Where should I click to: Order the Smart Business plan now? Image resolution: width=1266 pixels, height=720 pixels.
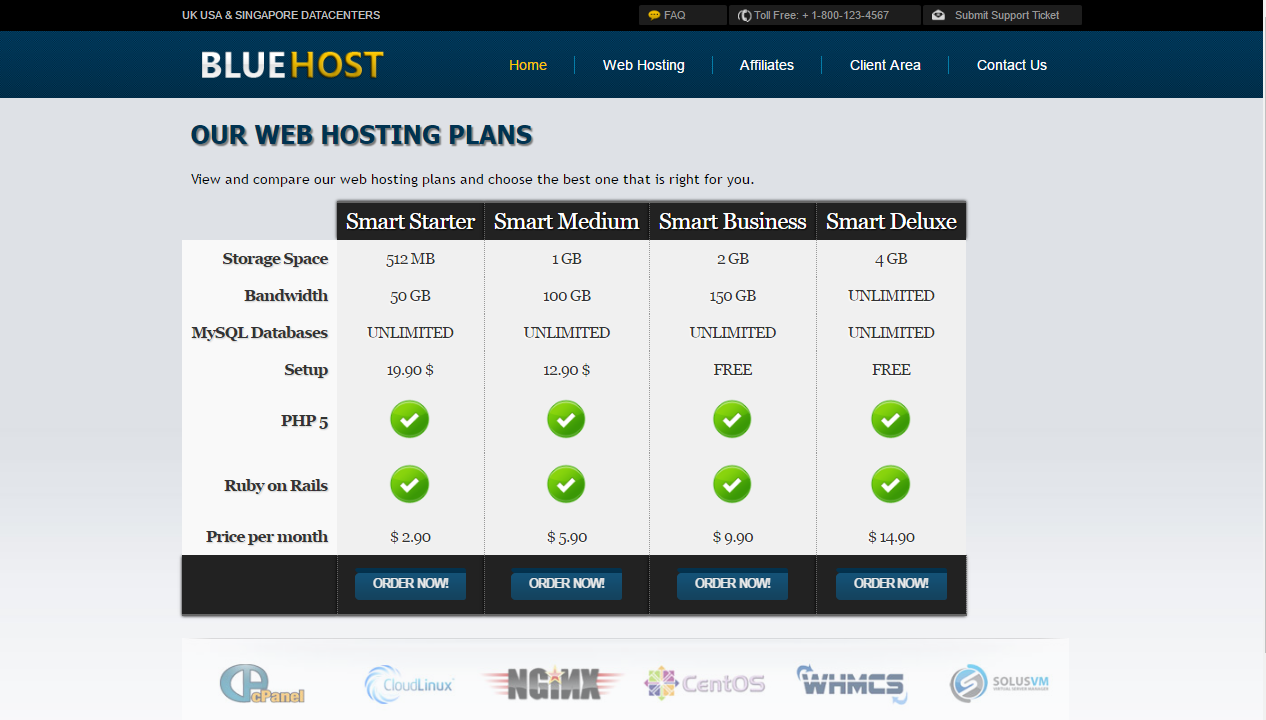732,584
